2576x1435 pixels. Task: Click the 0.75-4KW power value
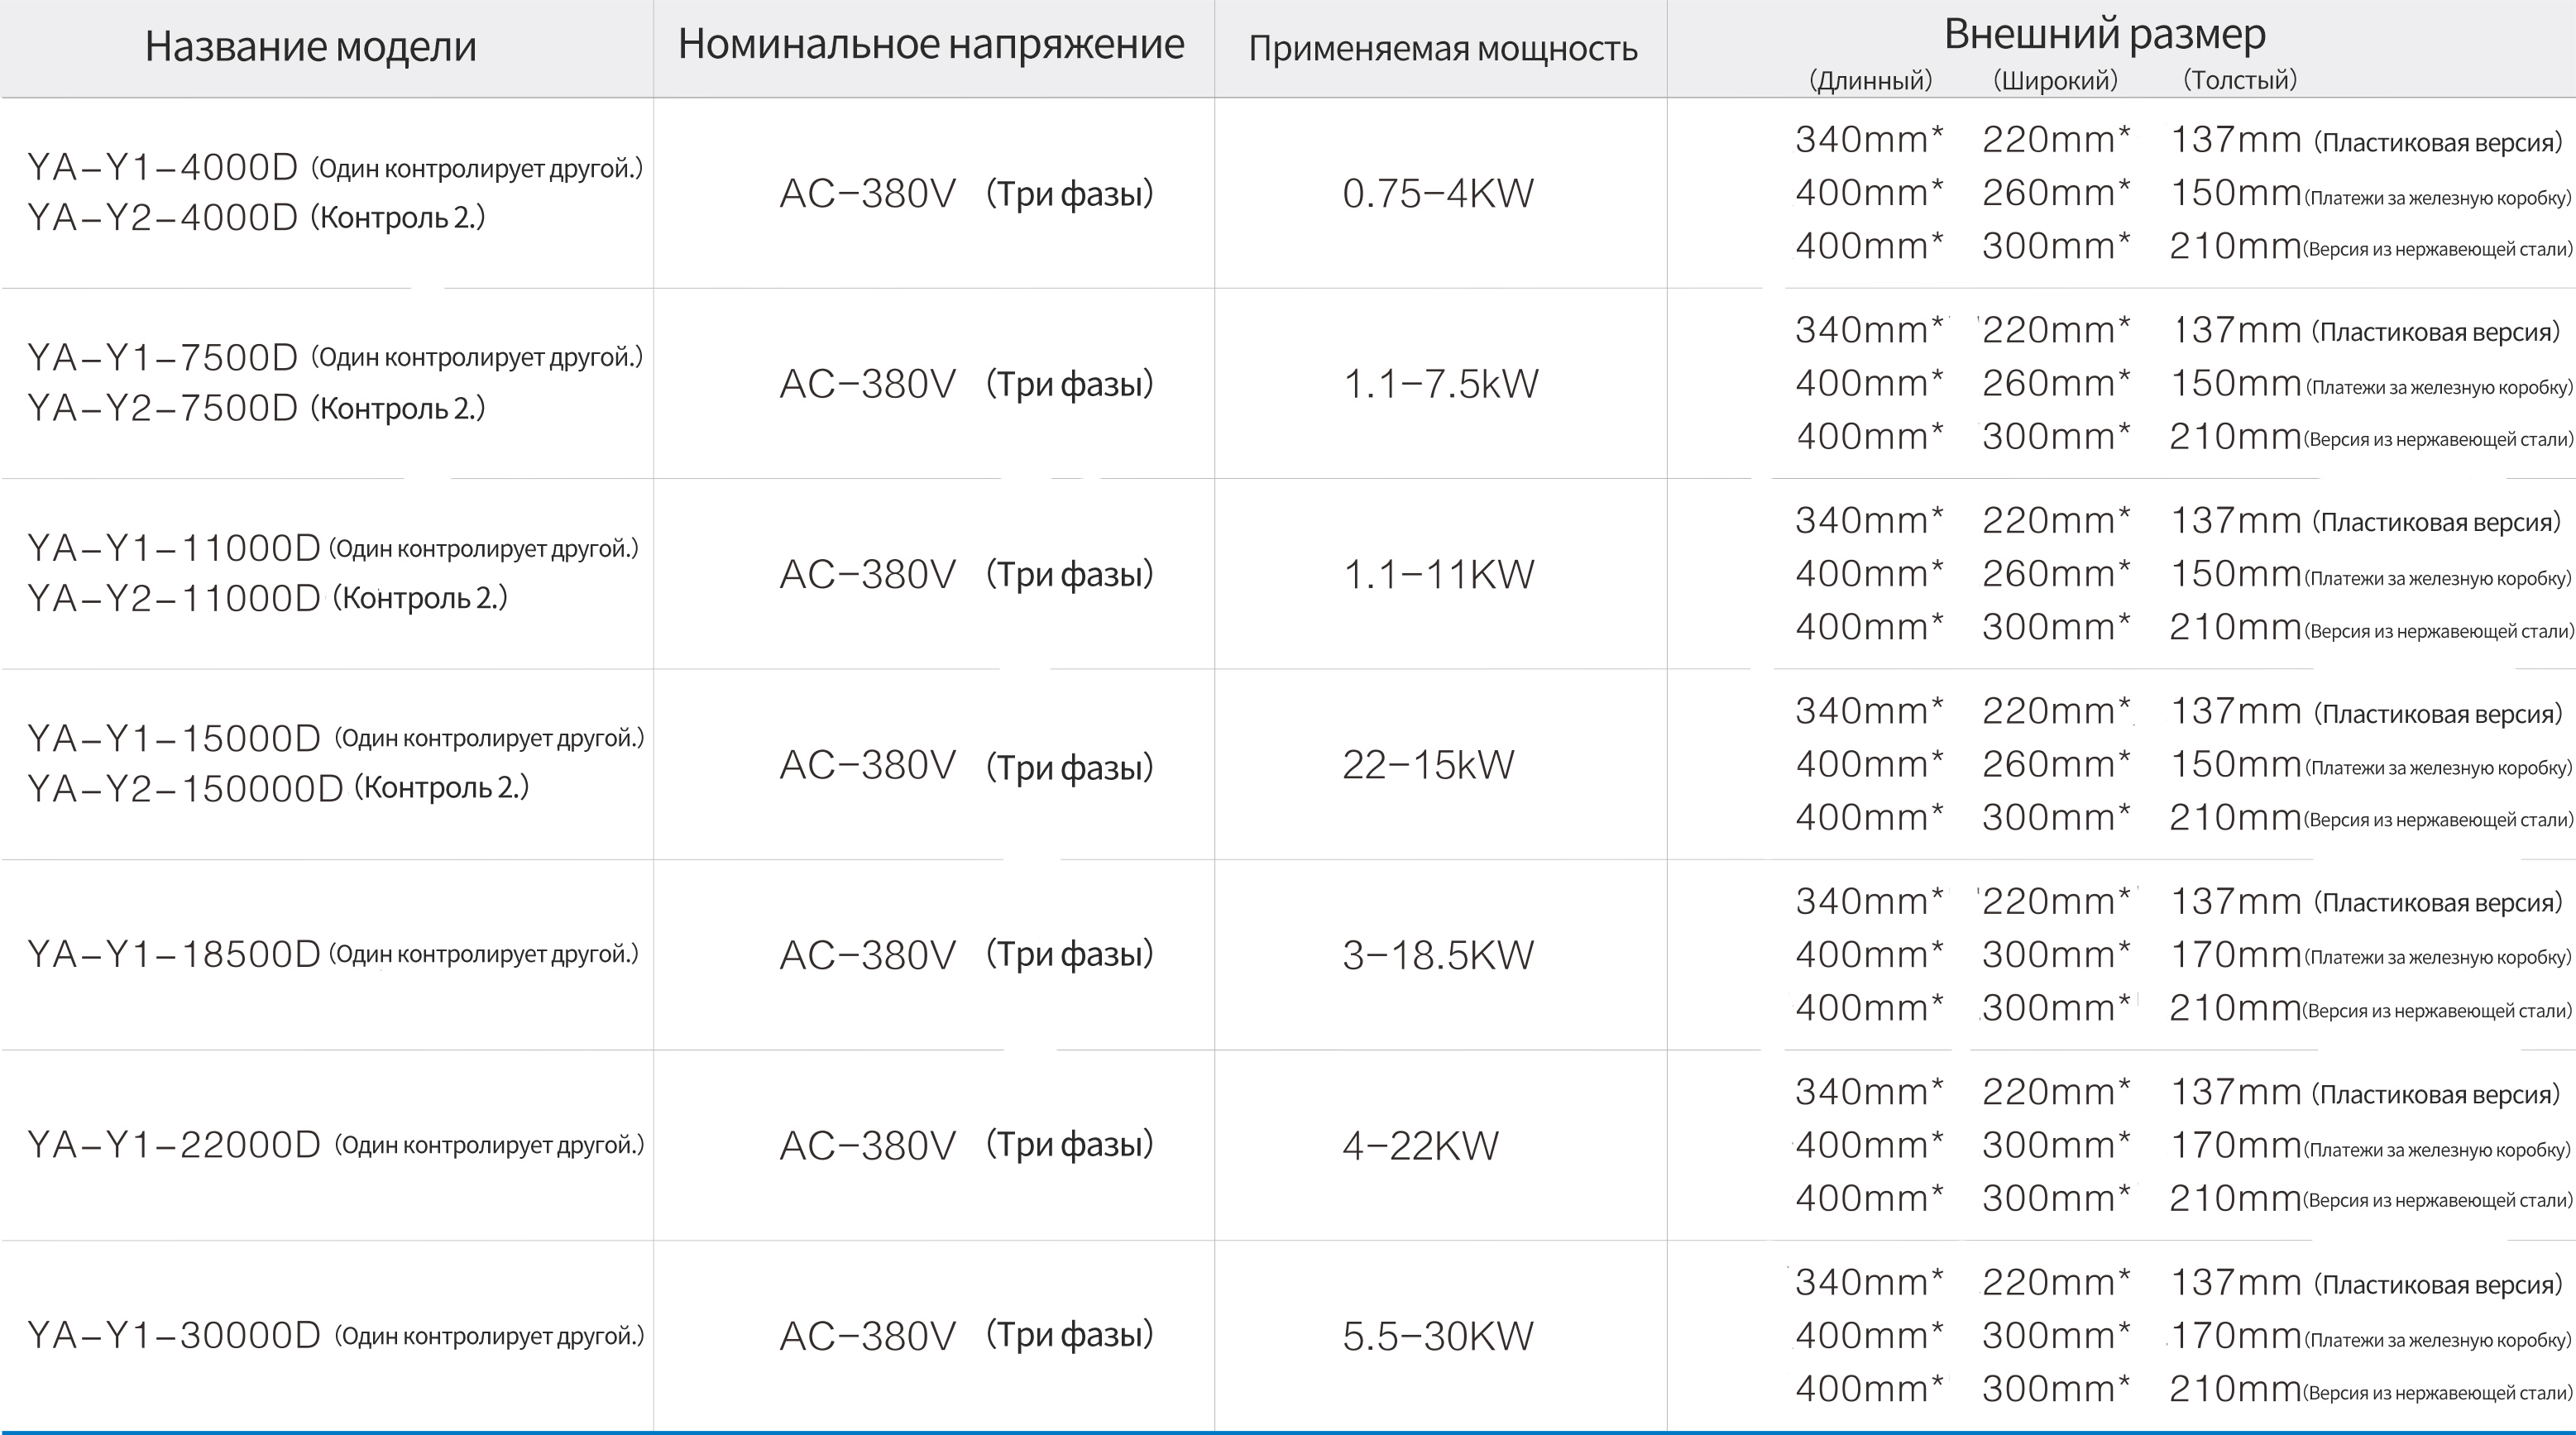1437,193
